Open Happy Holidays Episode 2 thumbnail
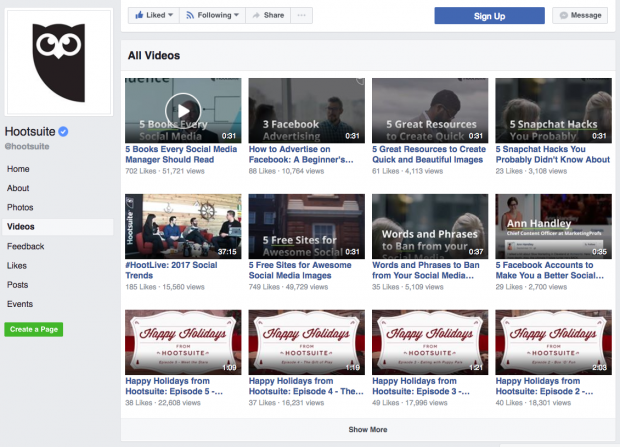Screen dimensions: 620x447 point(553,342)
